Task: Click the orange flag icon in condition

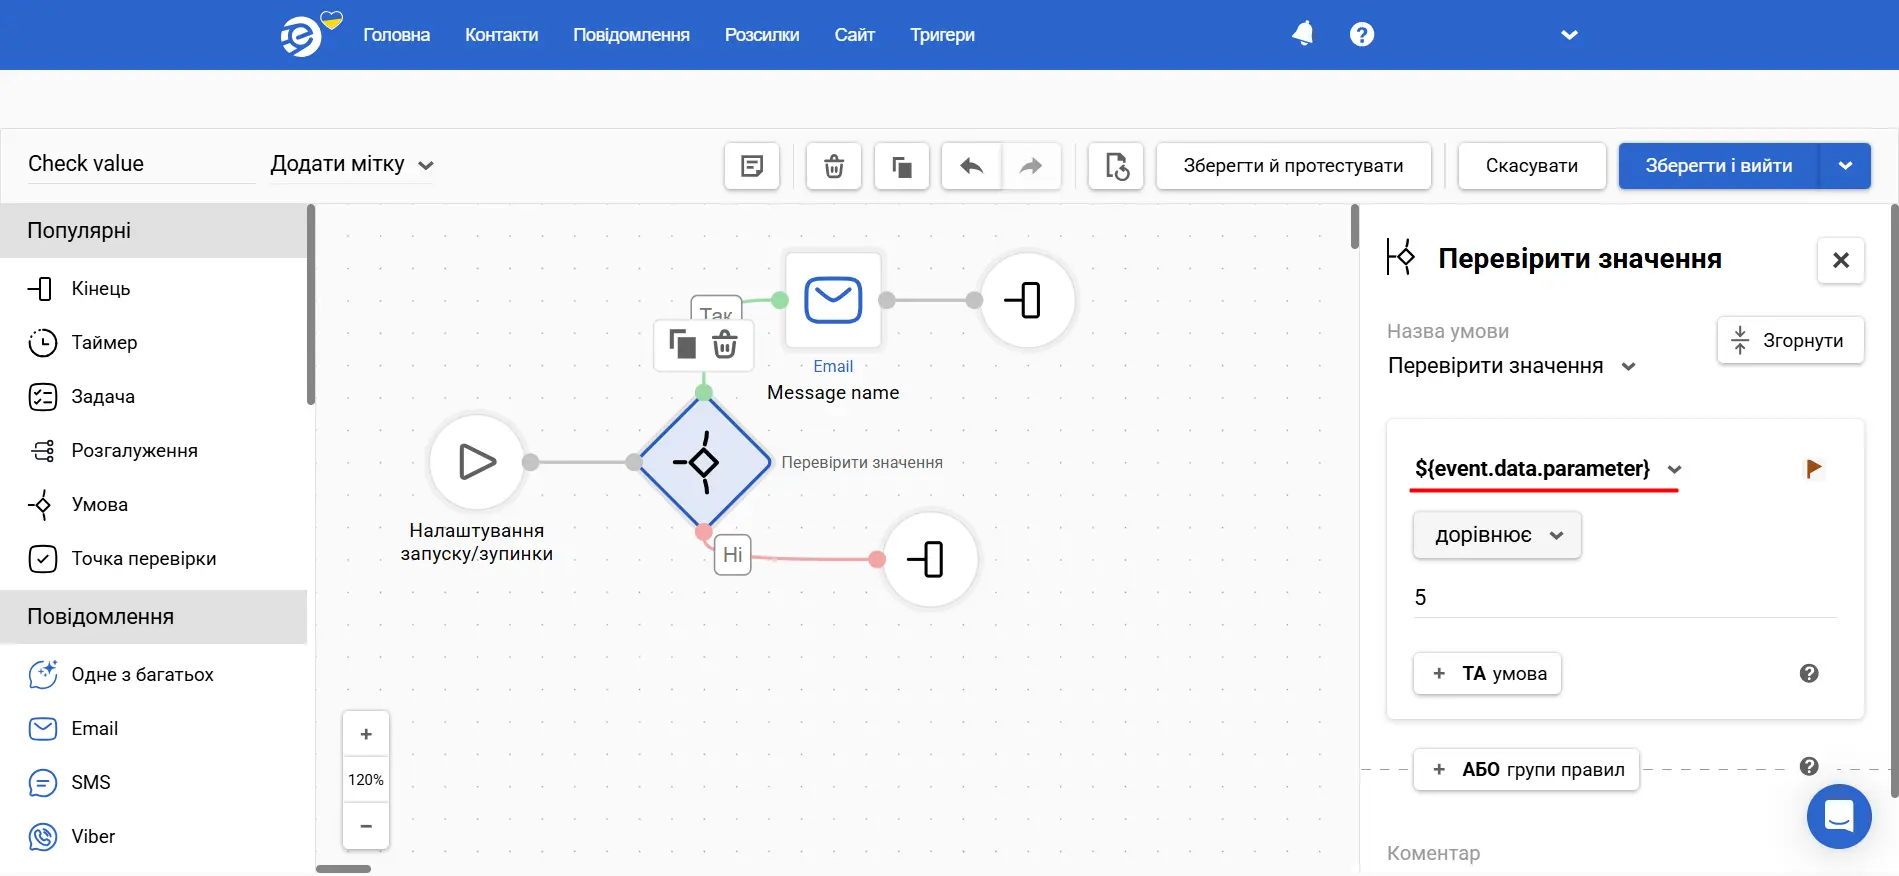Action: (x=1813, y=468)
